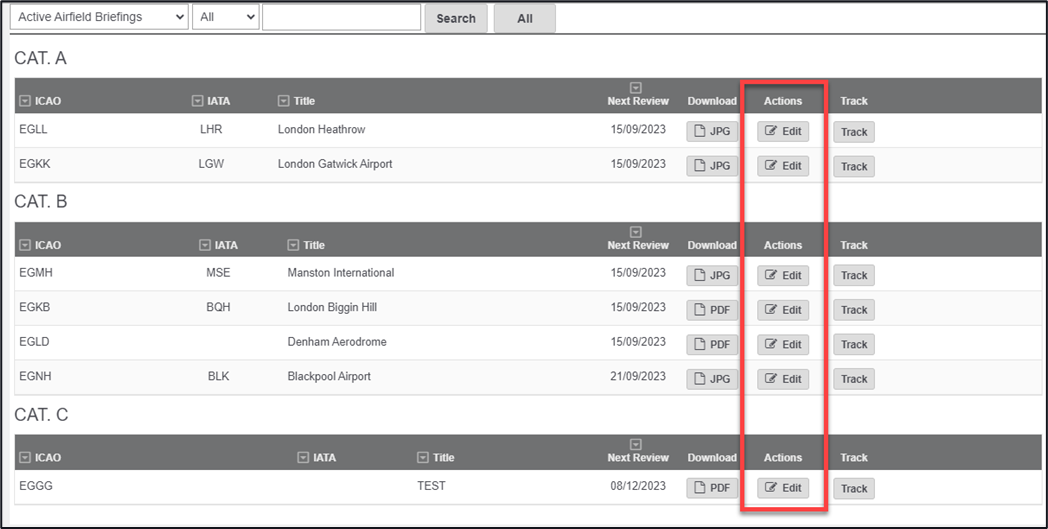Open the Active Airfield Briefings dropdown
This screenshot has height=529, width=1048.
tap(96, 17)
